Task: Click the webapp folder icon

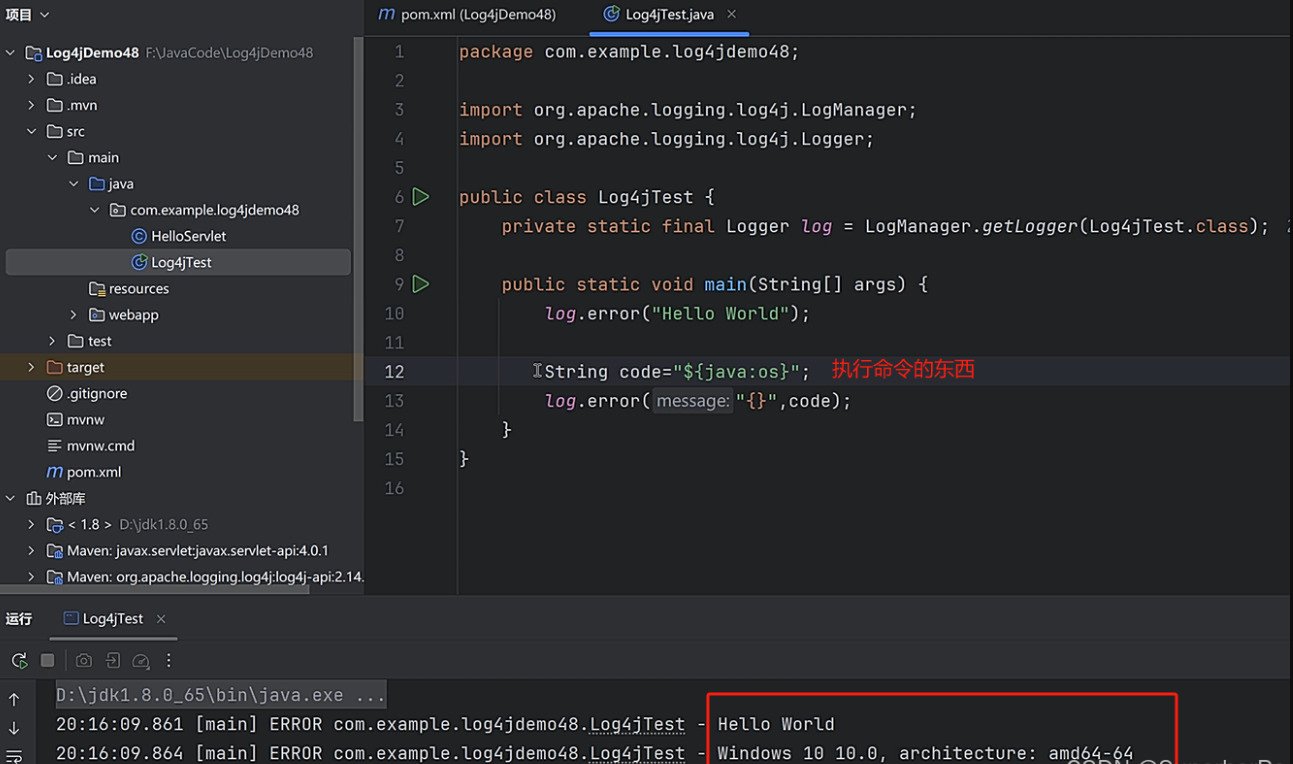Action: tap(97, 315)
